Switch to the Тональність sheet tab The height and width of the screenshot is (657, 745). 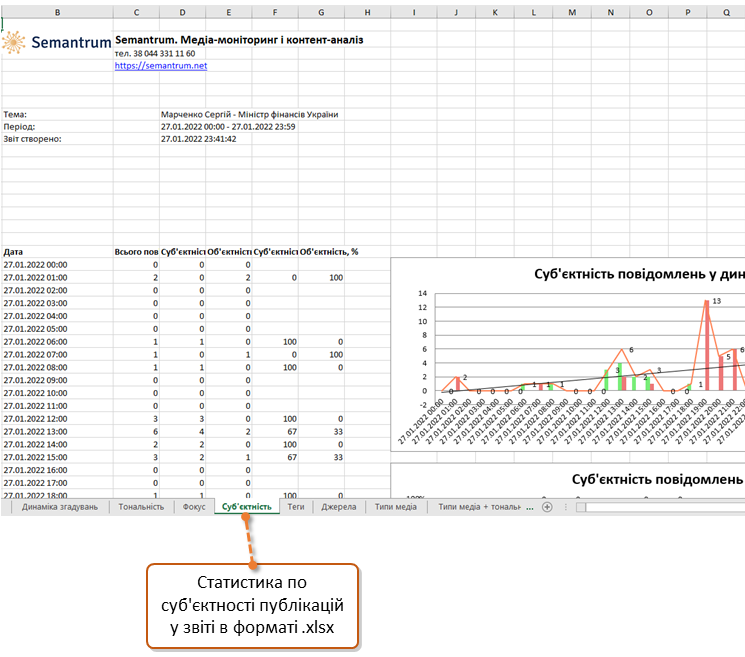(x=141, y=507)
